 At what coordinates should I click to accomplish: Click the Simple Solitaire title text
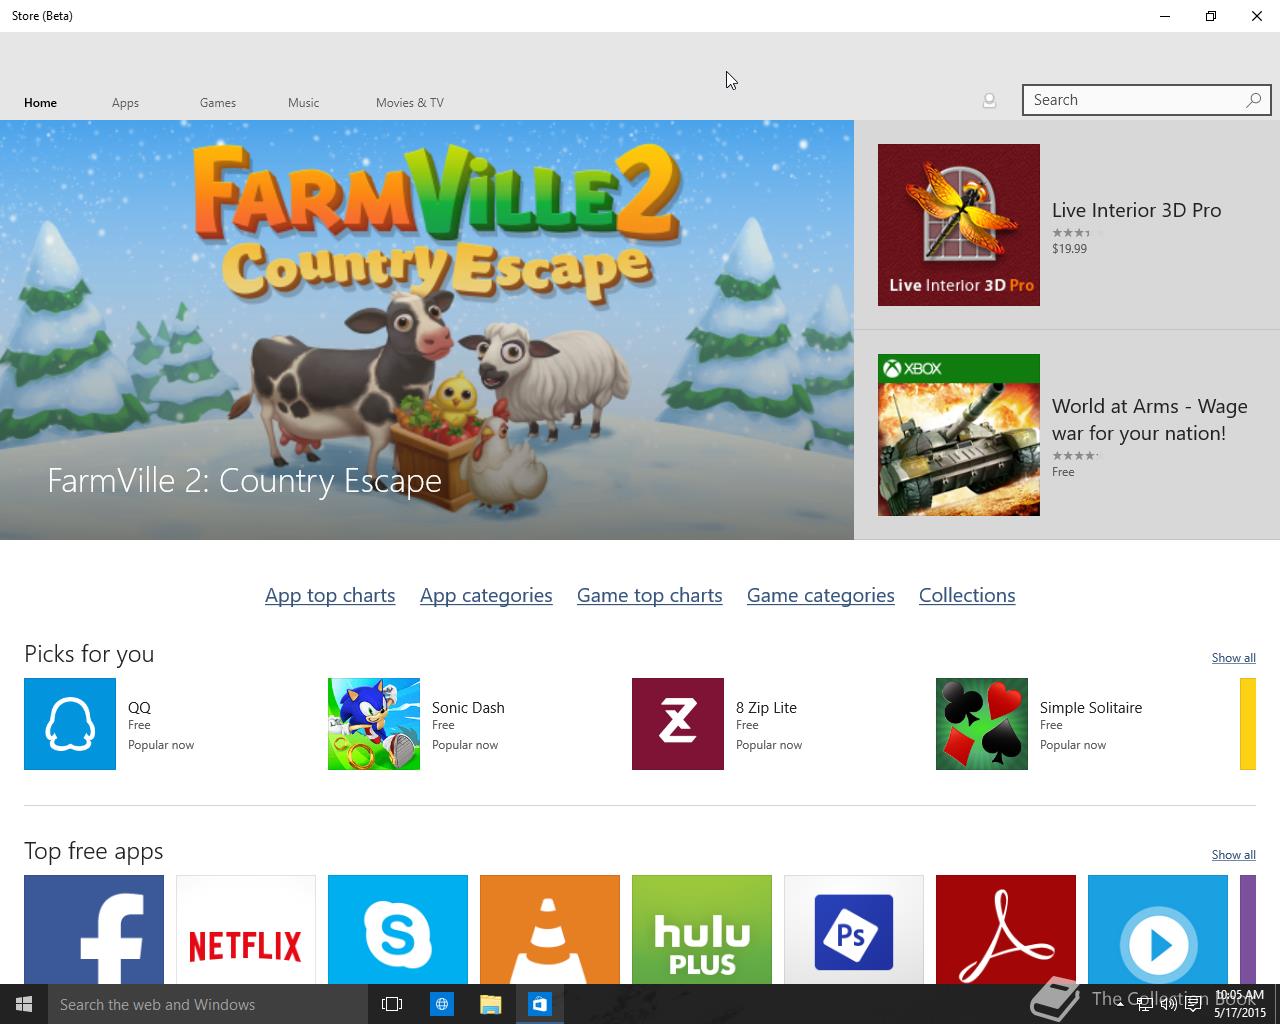pyautogui.click(x=1091, y=707)
